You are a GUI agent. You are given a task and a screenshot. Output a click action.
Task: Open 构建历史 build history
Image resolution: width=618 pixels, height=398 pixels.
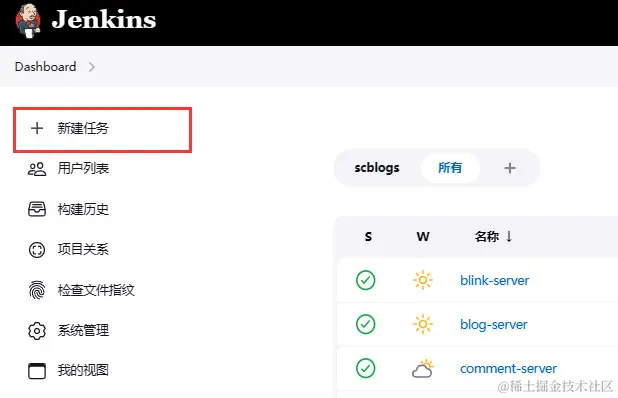(x=83, y=209)
